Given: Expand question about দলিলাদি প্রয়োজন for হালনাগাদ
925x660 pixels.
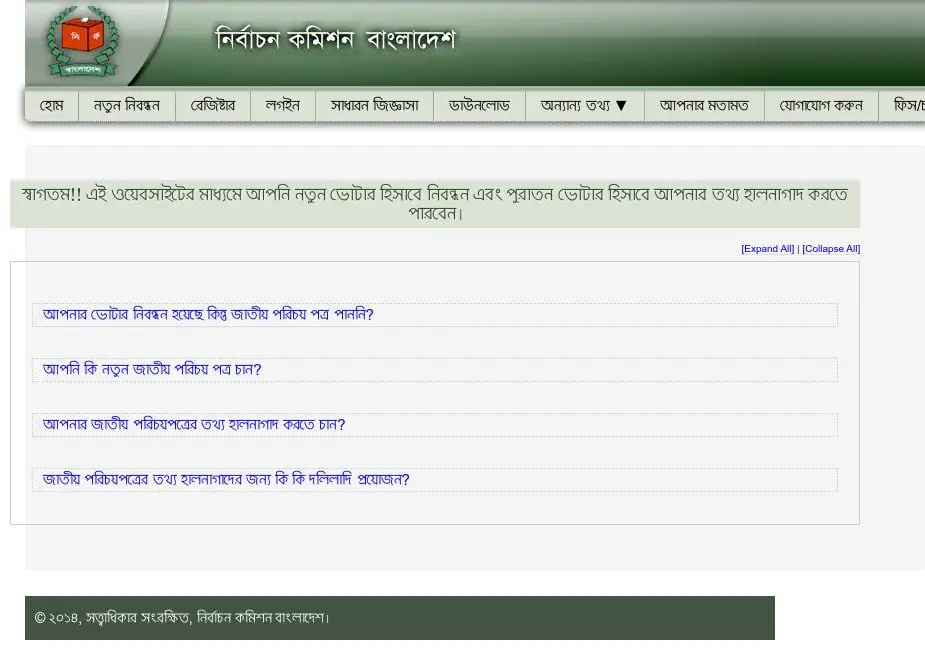Looking at the screenshot, I should coord(435,480).
